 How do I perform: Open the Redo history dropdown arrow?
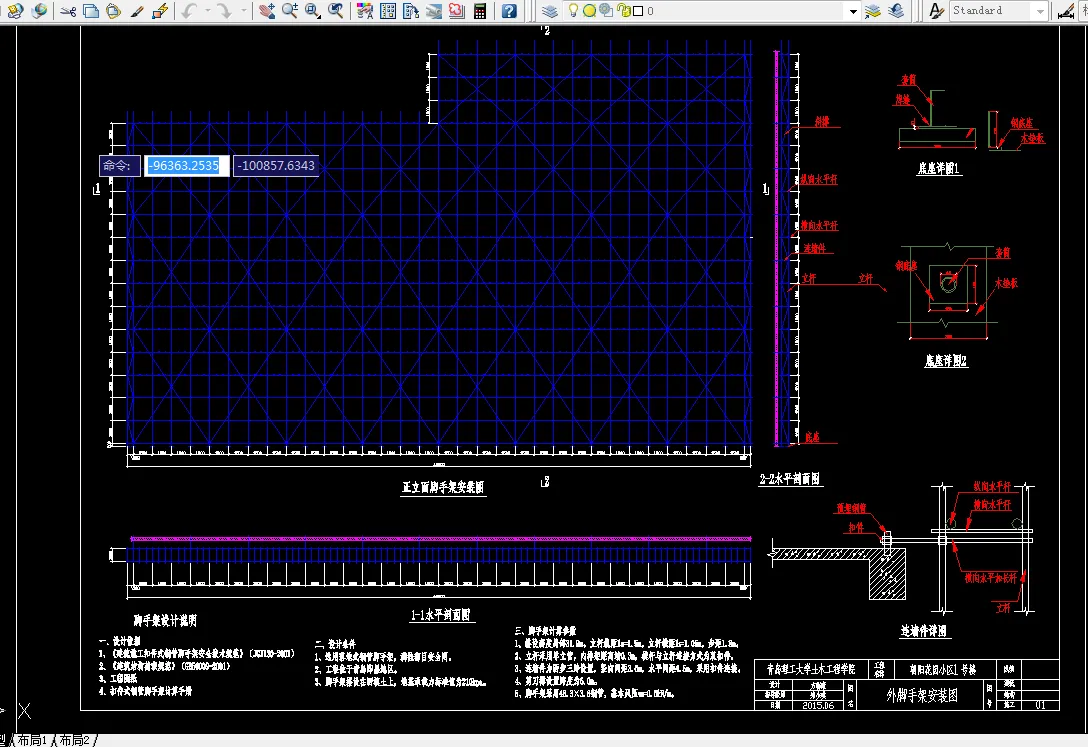point(243,10)
